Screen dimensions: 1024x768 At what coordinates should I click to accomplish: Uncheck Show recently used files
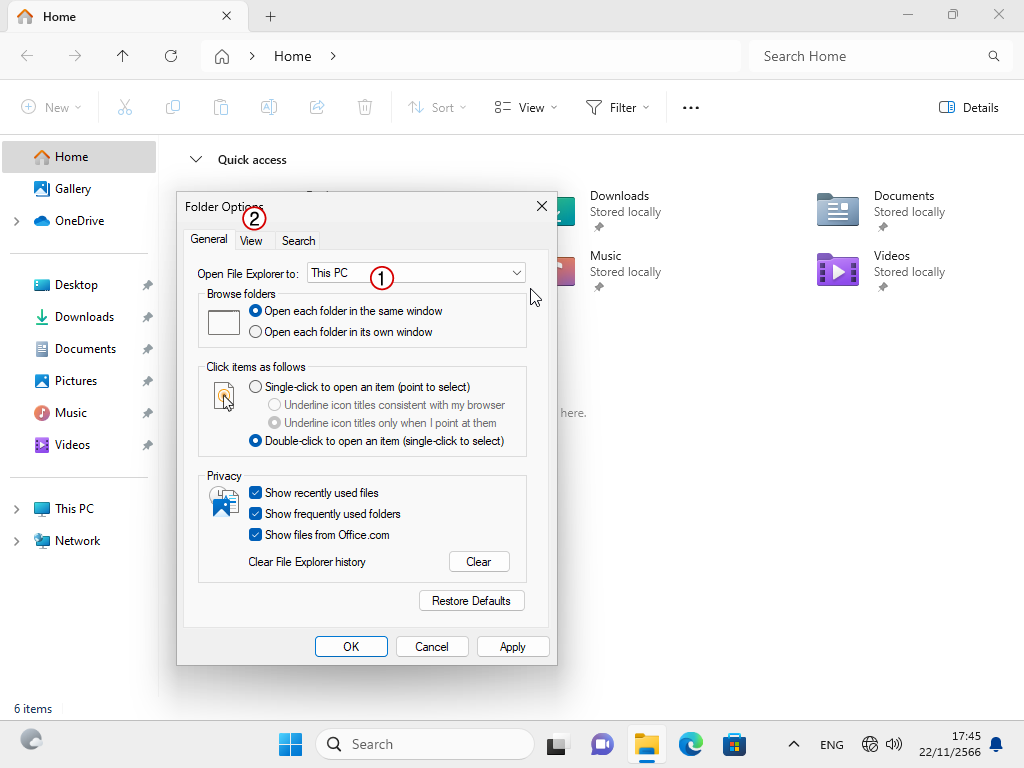[x=256, y=493]
